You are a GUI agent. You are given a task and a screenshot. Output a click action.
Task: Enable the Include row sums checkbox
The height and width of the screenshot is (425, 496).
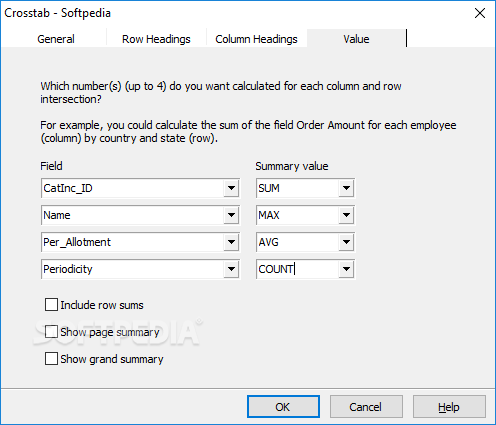point(51,305)
